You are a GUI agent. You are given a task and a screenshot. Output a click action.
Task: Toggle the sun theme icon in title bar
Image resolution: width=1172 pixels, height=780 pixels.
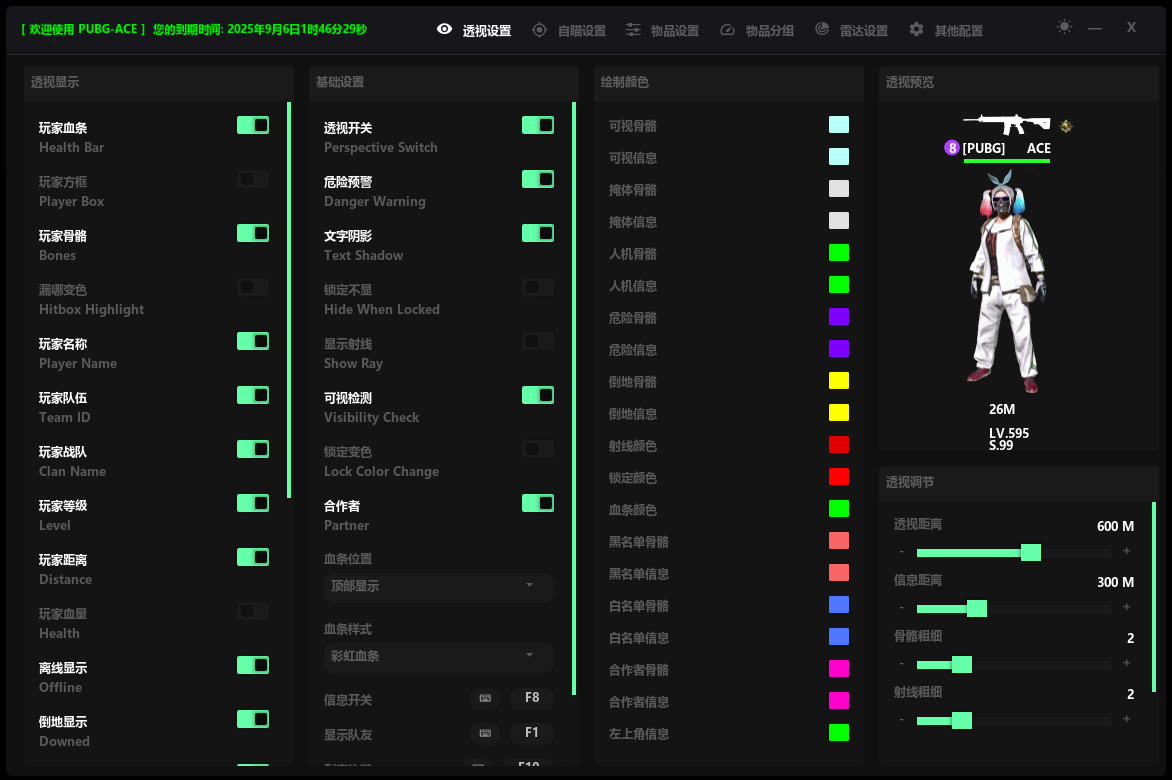[x=1064, y=27]
